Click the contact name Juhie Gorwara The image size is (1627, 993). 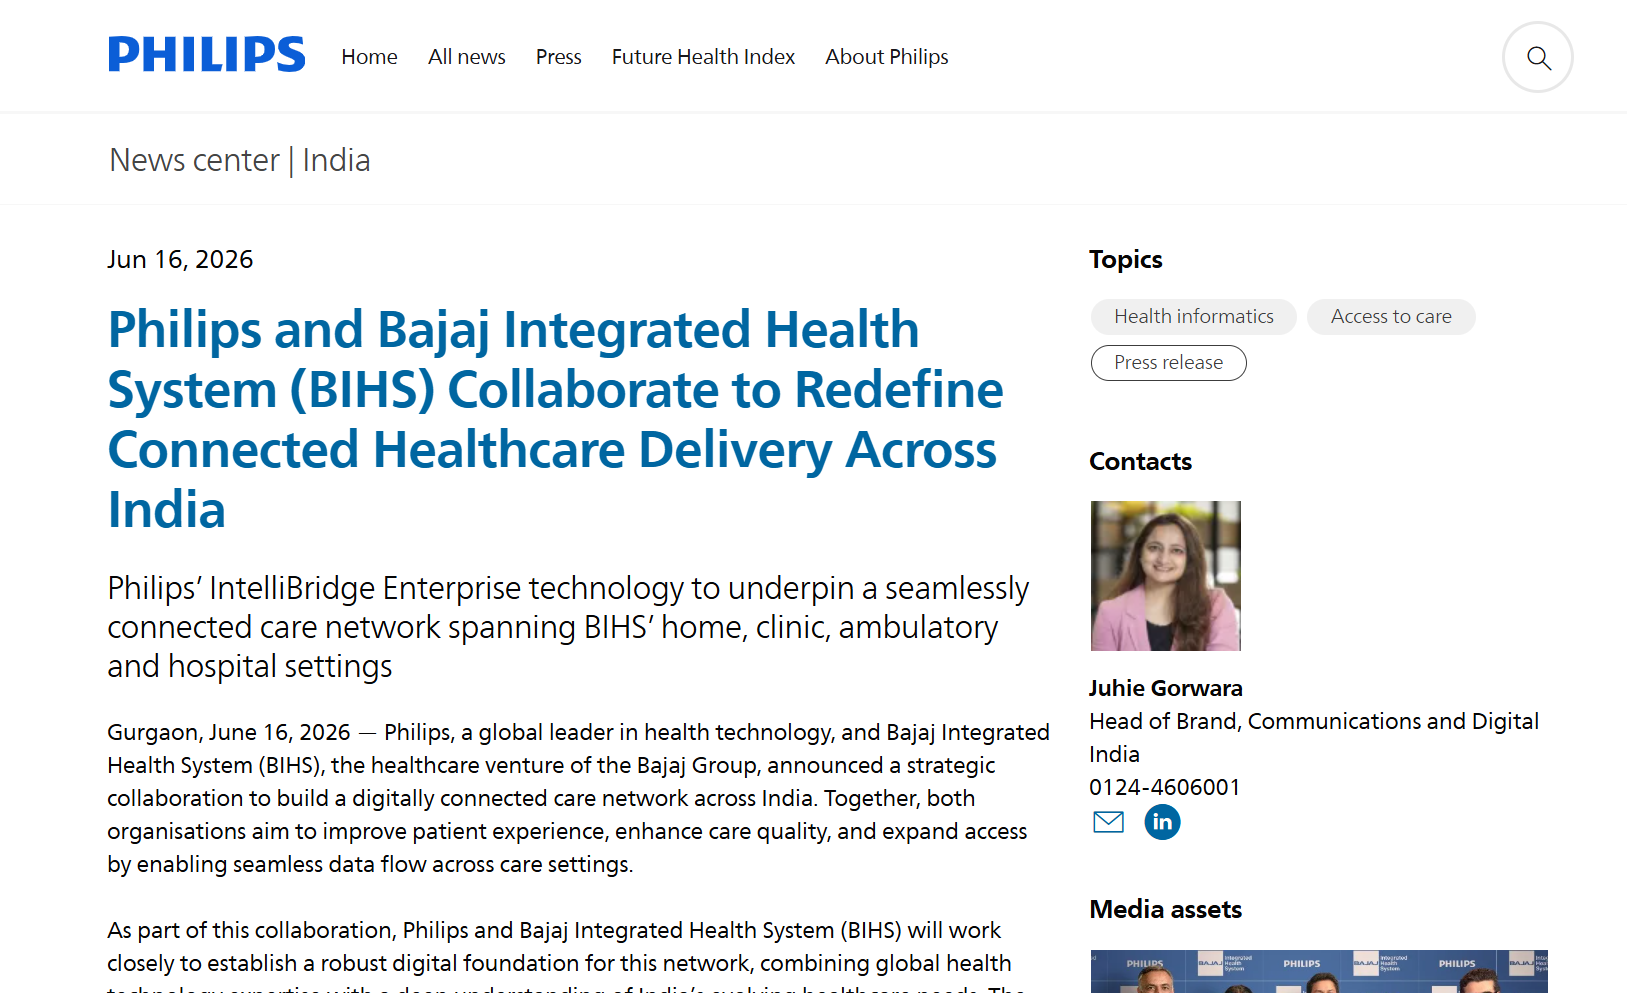[1166, 688]
